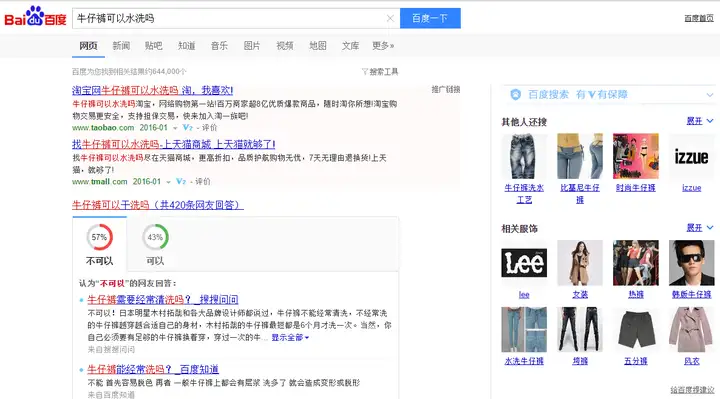Open the 水洗牛仔裤 text link

coord(524,361)
